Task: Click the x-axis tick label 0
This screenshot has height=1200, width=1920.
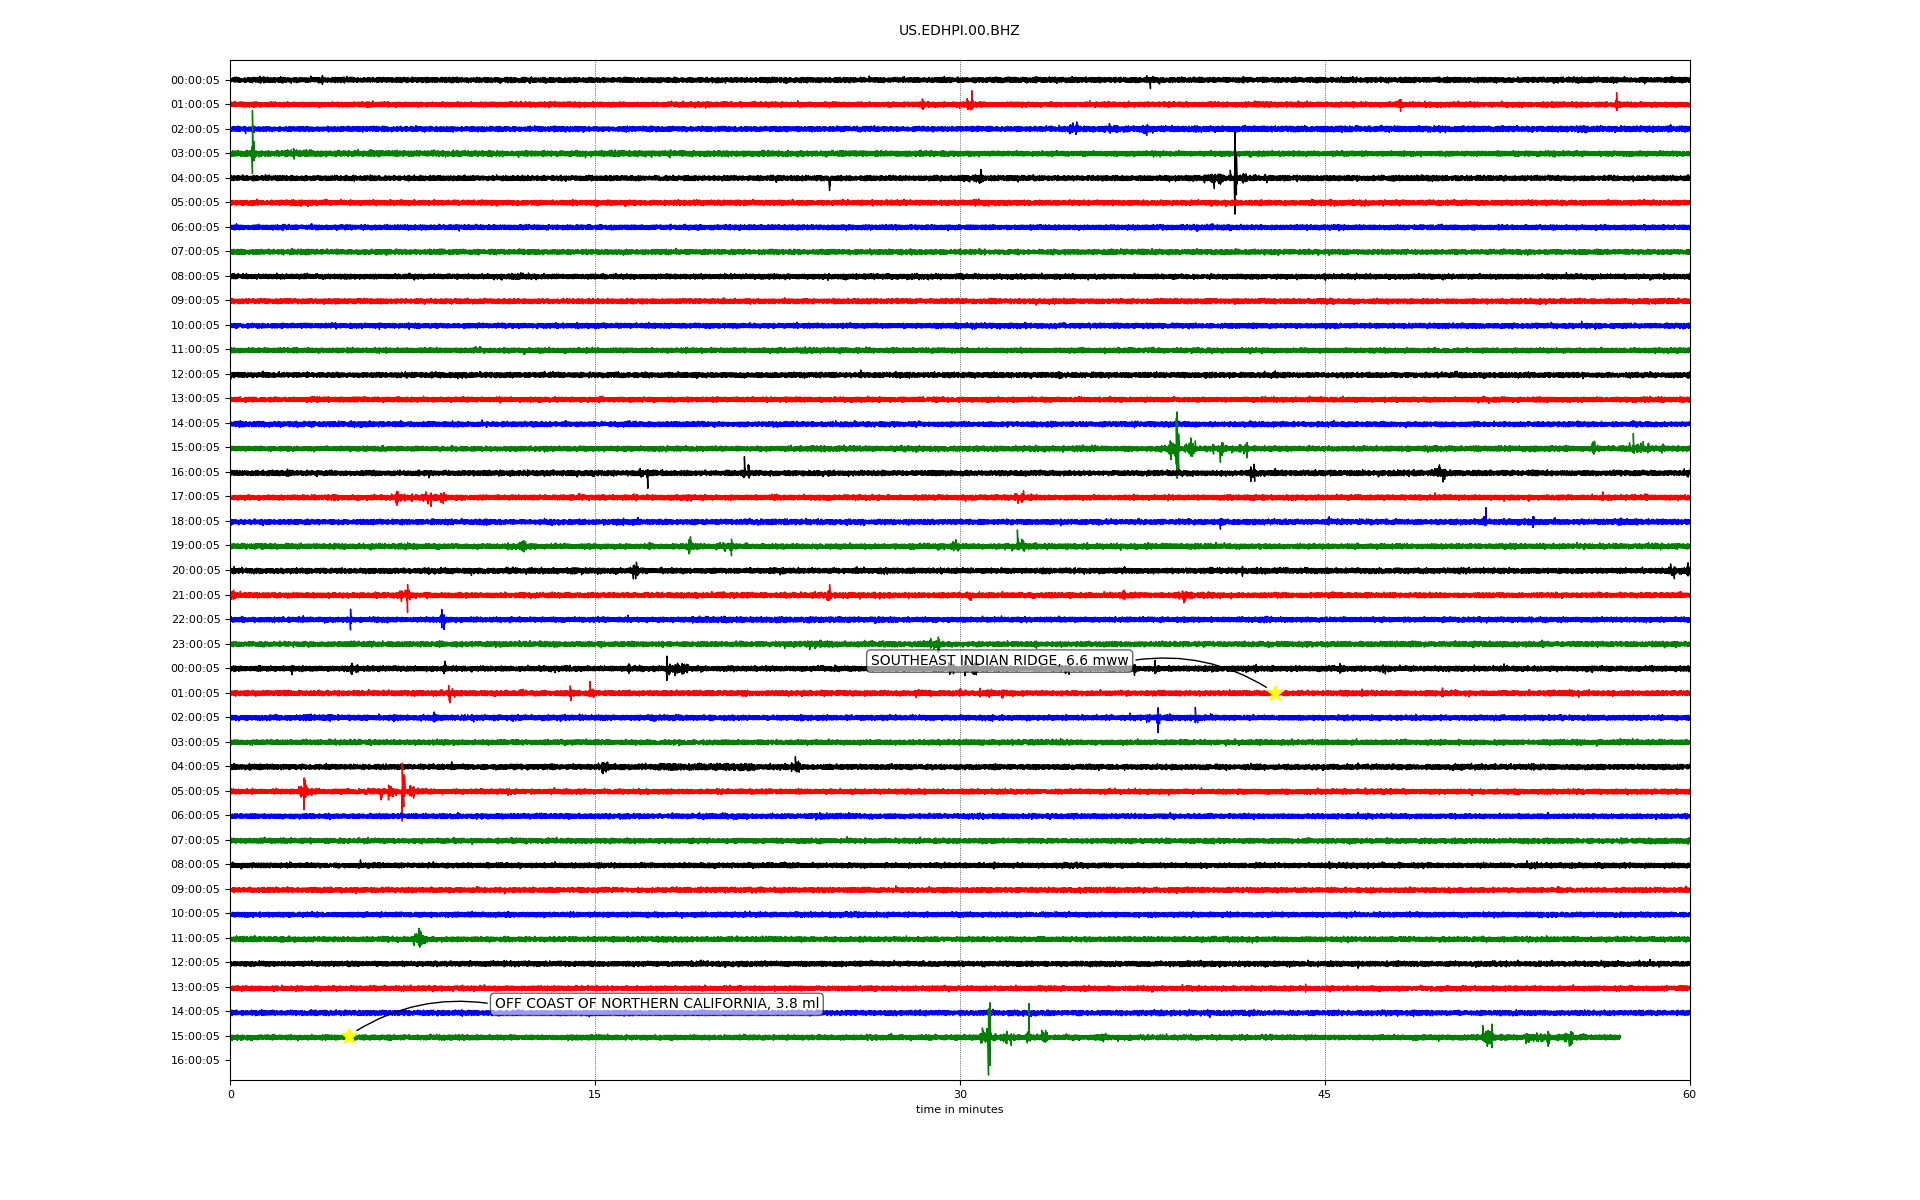Action: 231,1095
